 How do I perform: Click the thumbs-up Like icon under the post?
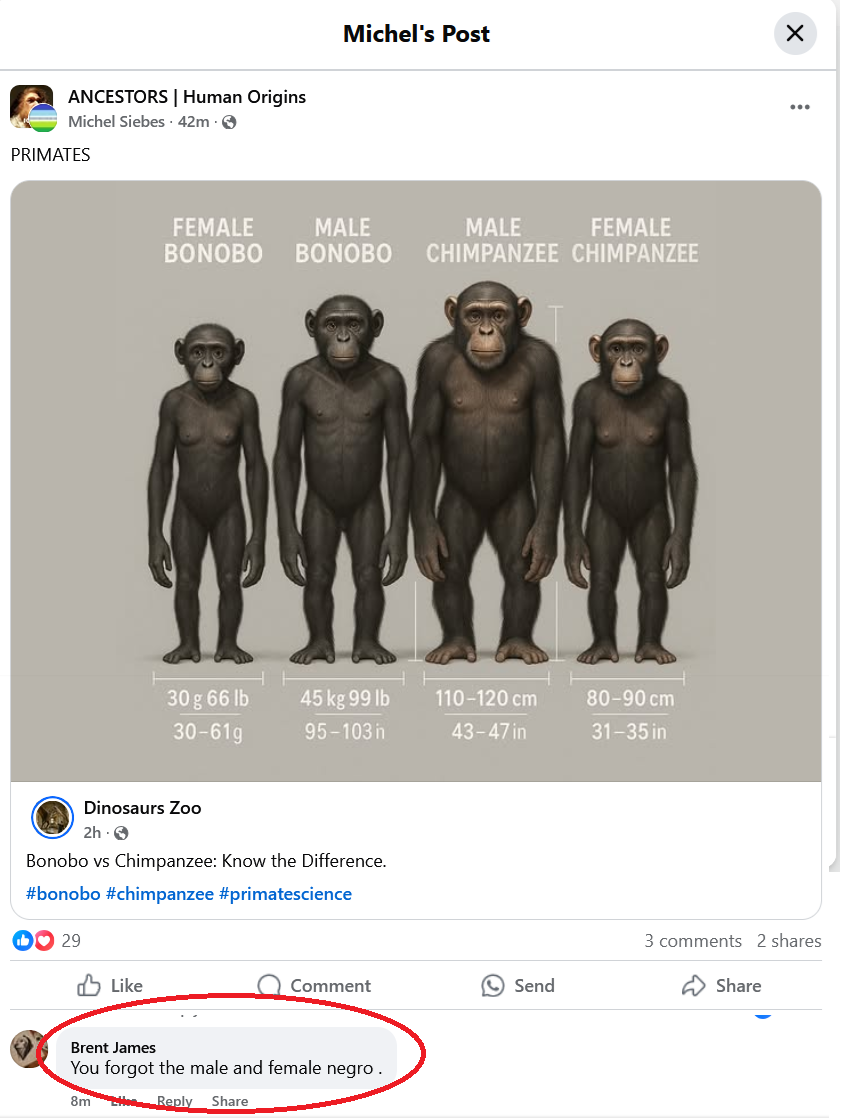90,986
